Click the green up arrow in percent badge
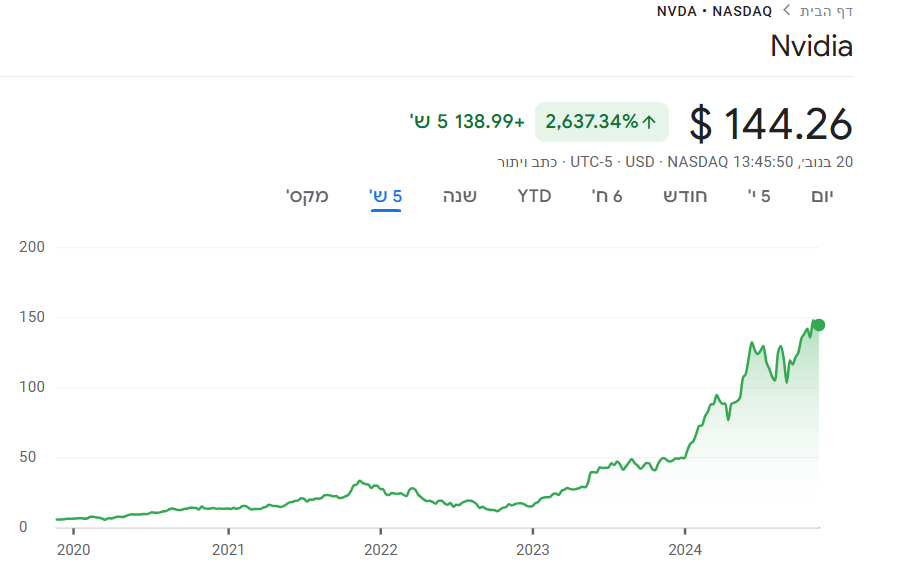This screenshot has height=568, width=897. point(649,122)
